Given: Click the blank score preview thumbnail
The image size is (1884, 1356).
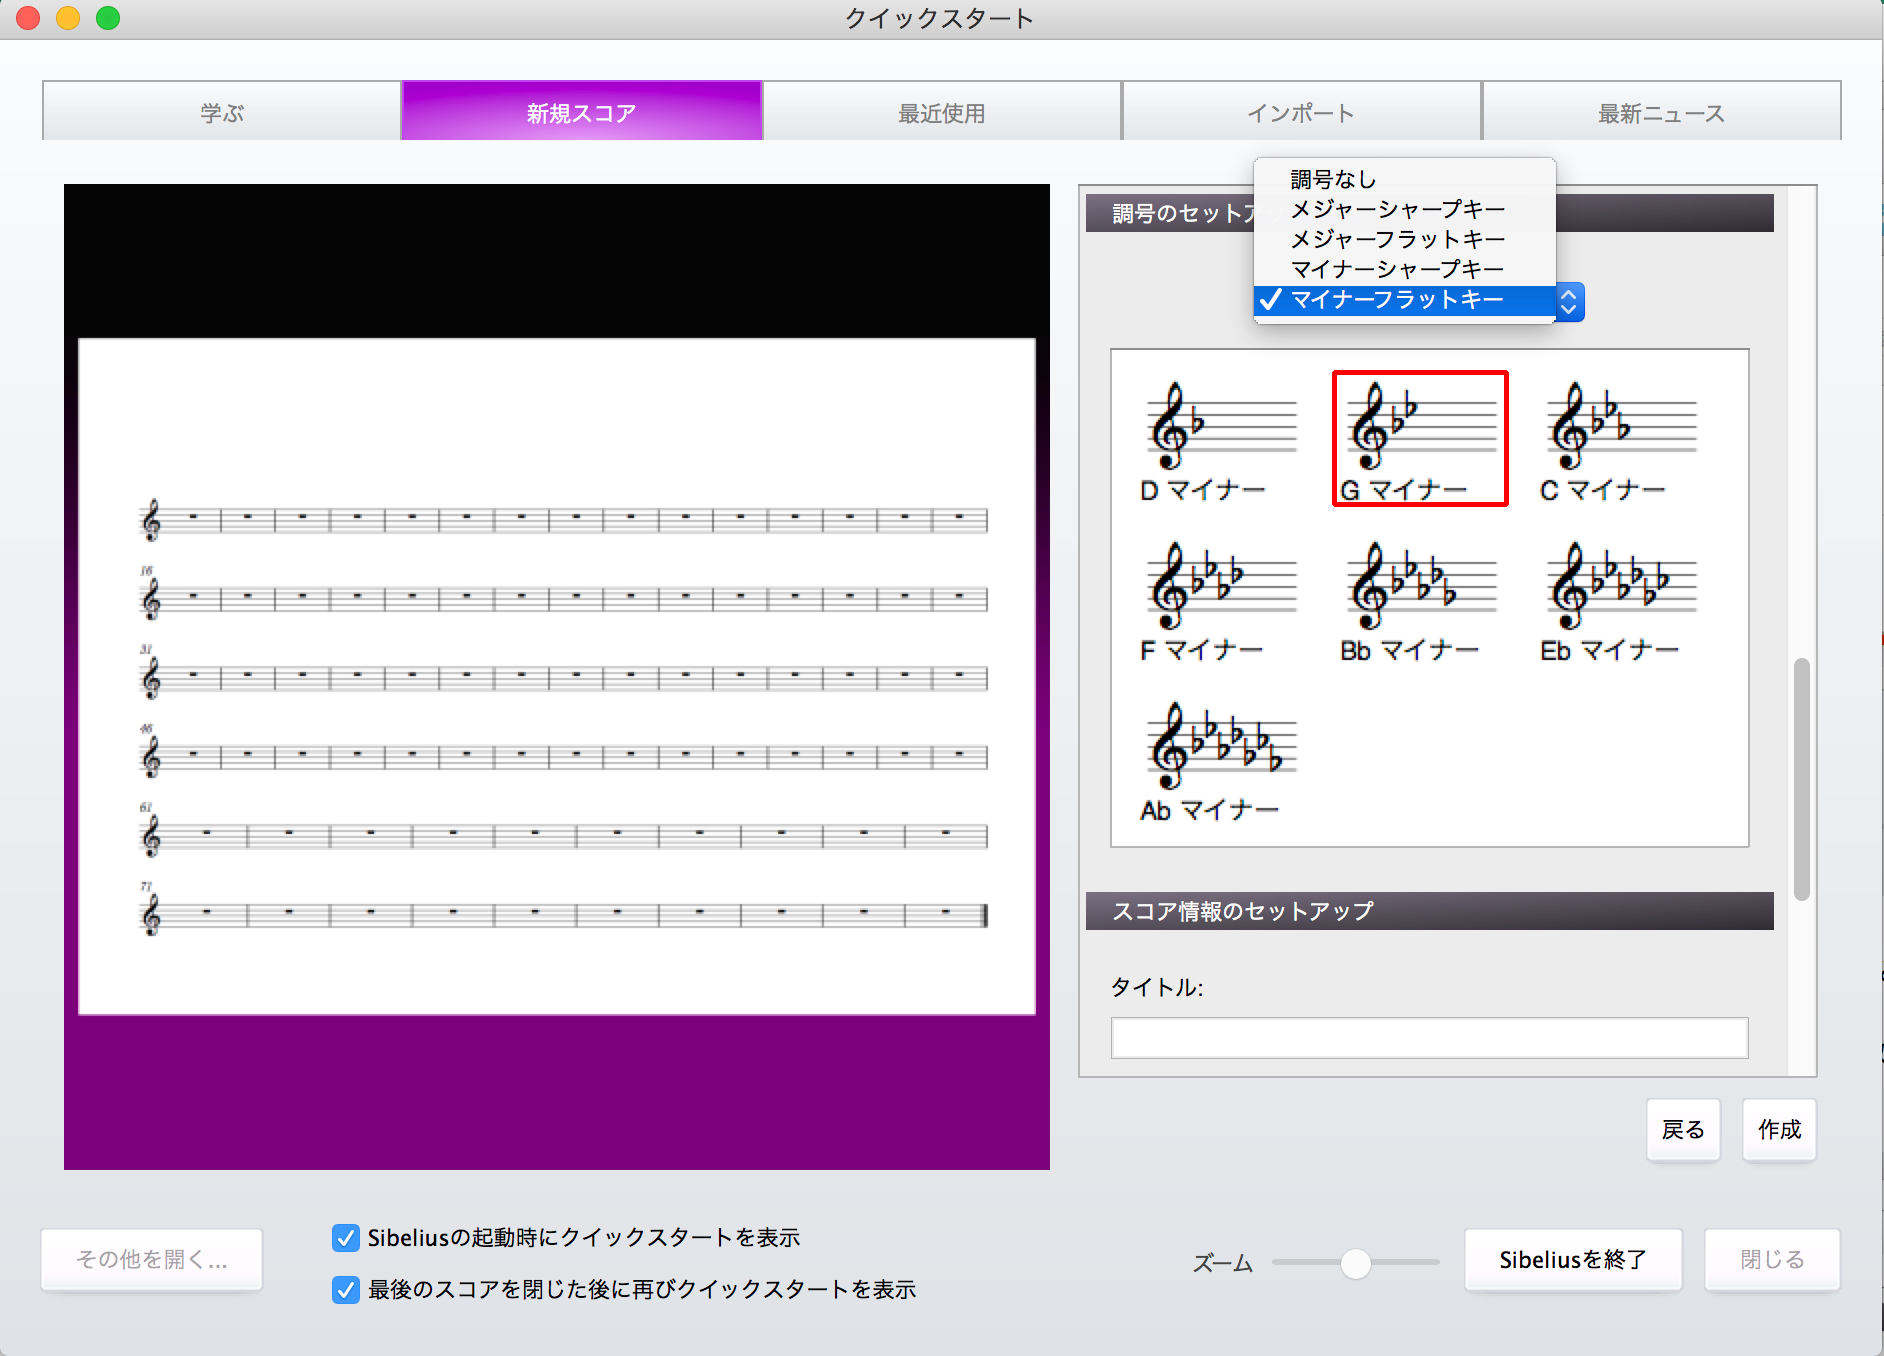Looking at the screenshot, I should click(557, 677).
